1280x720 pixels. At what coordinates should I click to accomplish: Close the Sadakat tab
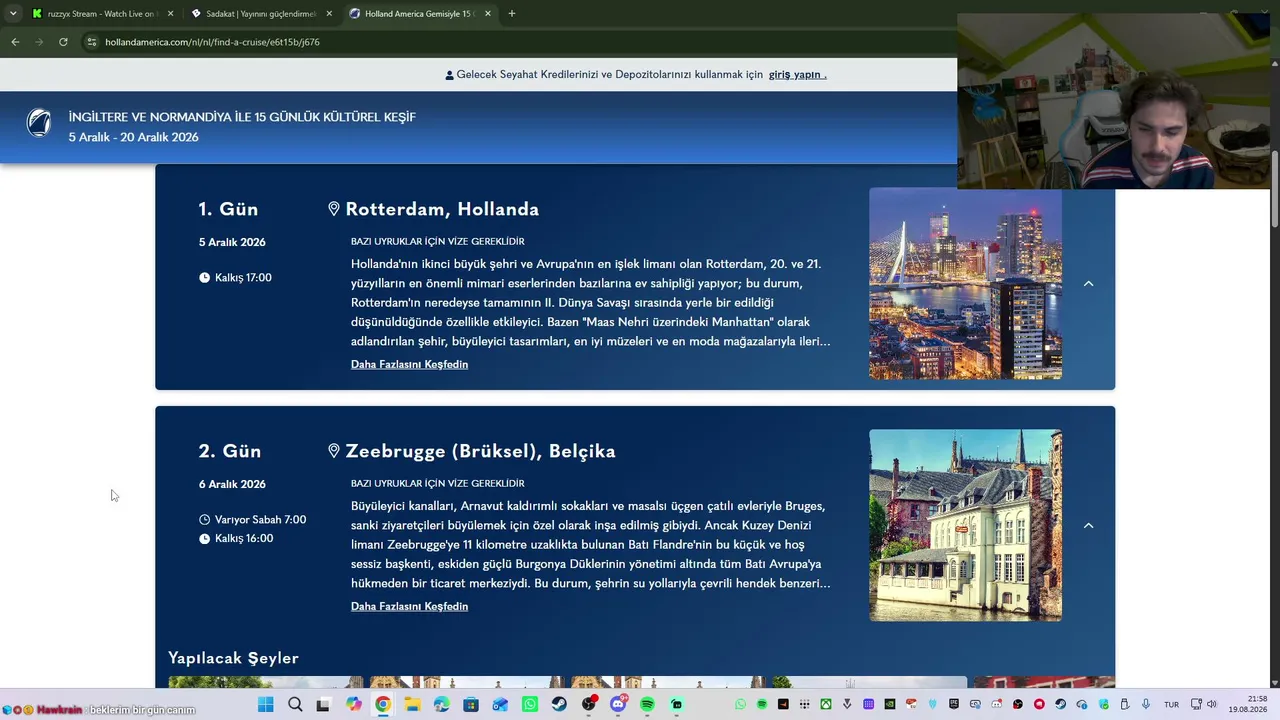[x=329, y=14]
